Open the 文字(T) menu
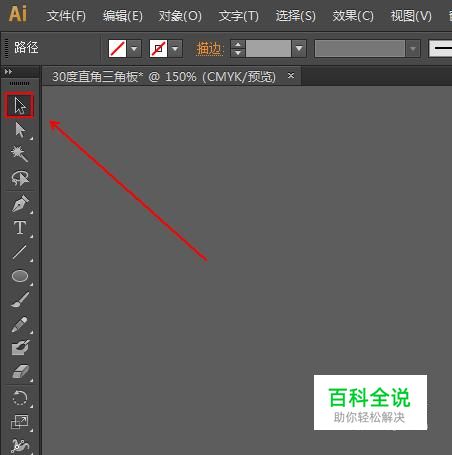The image size is (452, 455). click(x=238, y=16)
